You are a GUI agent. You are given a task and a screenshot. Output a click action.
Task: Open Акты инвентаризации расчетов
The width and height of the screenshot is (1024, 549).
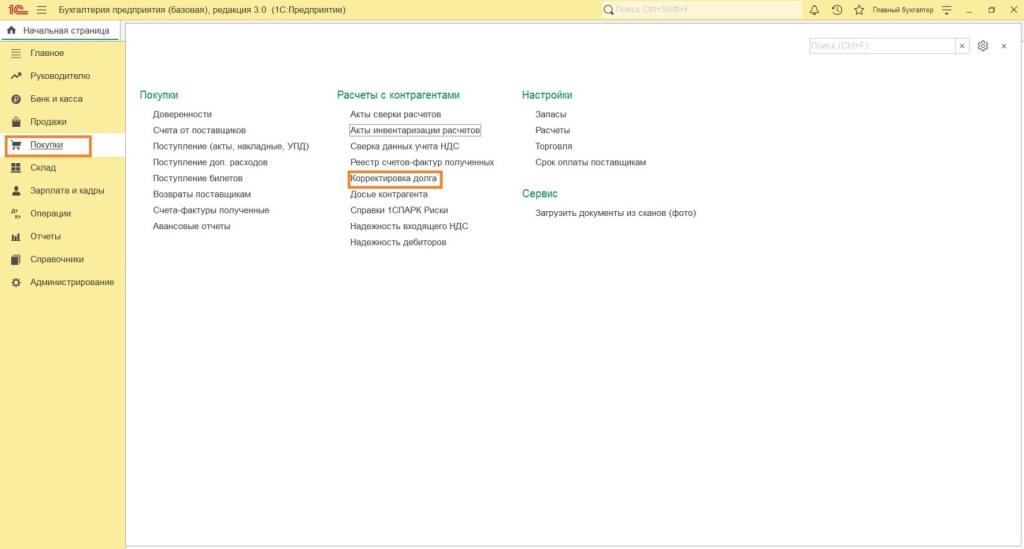pos(415,130)
